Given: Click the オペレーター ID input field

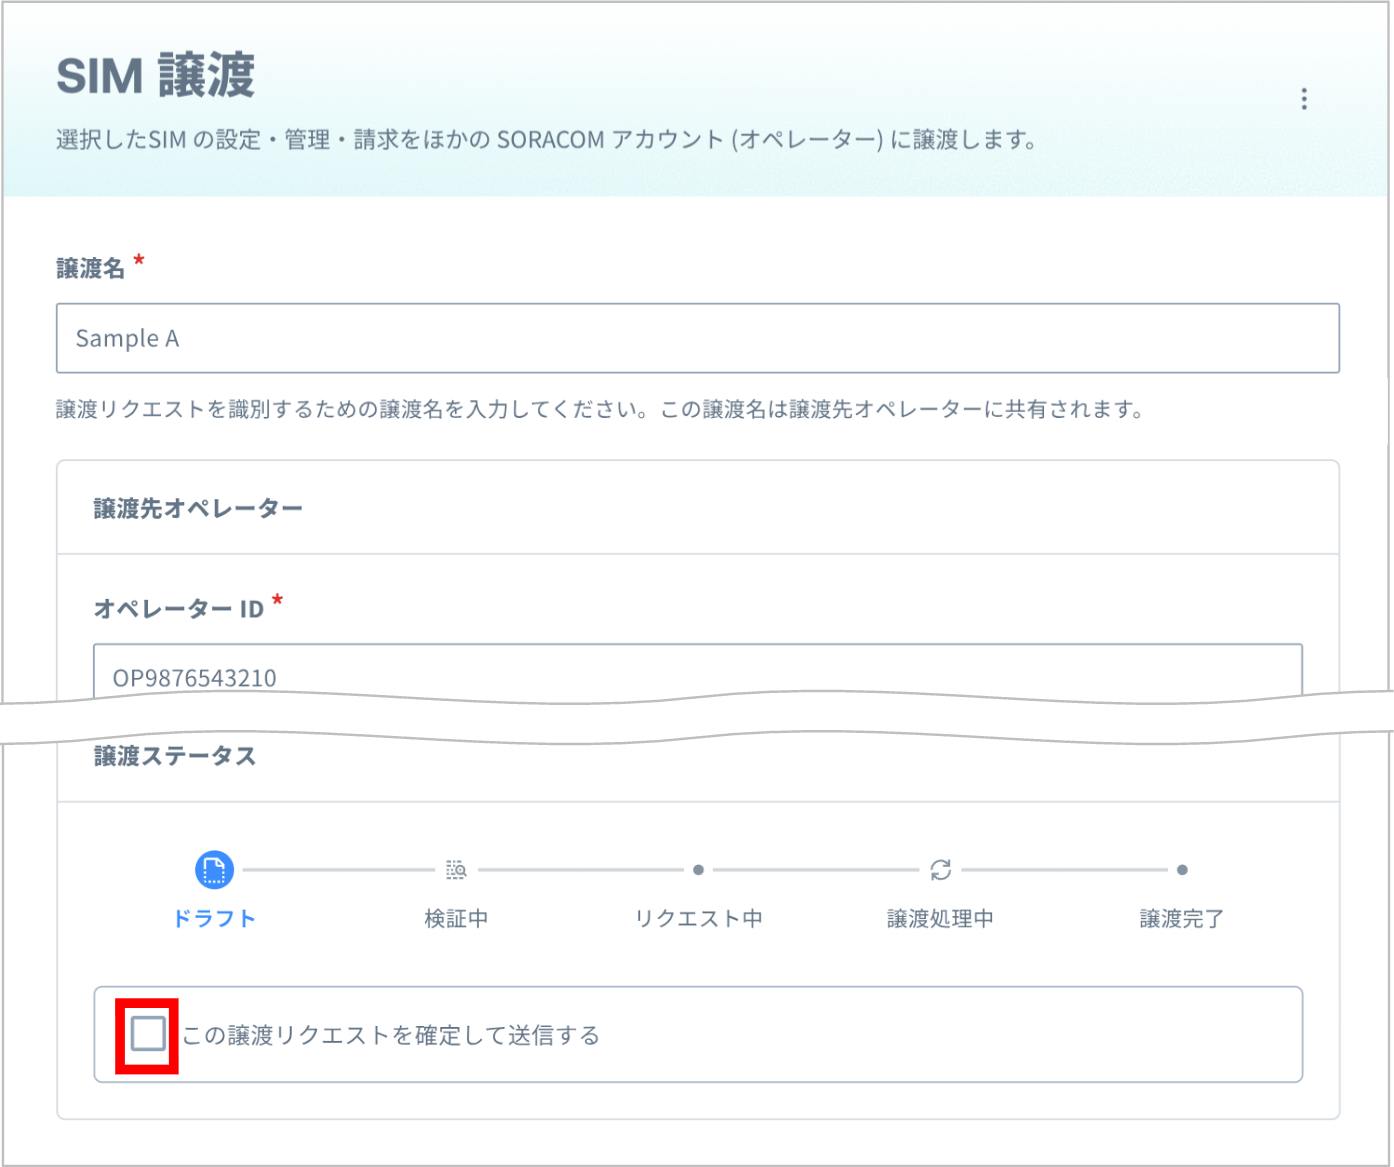Looking at the screenshot, I should click(x=698, y=671).
